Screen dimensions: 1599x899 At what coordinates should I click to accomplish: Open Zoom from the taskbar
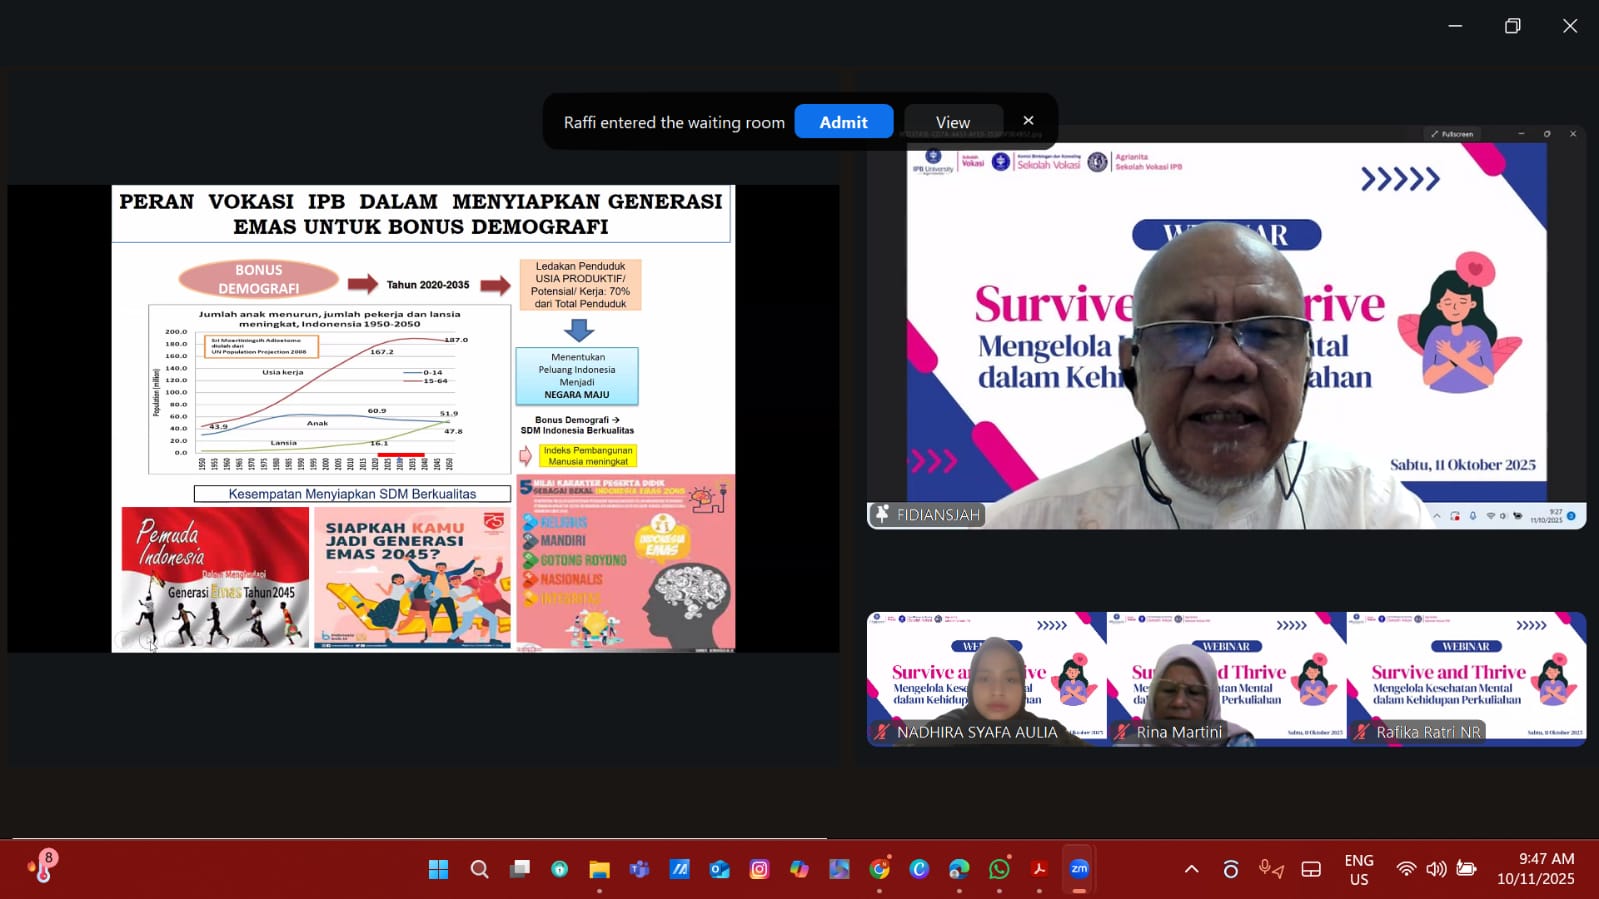(x=1079, y=869)
